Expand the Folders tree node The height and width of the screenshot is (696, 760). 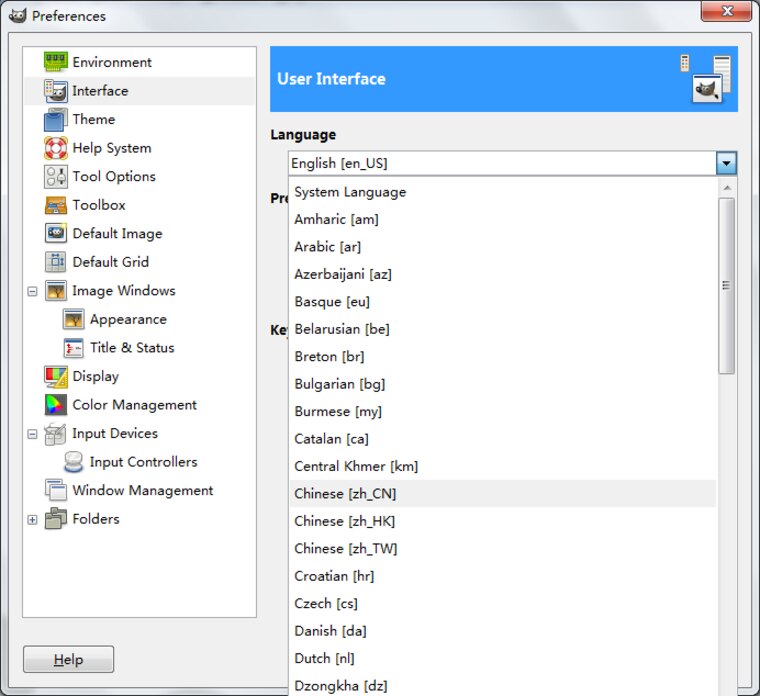[x=32, y=520]
